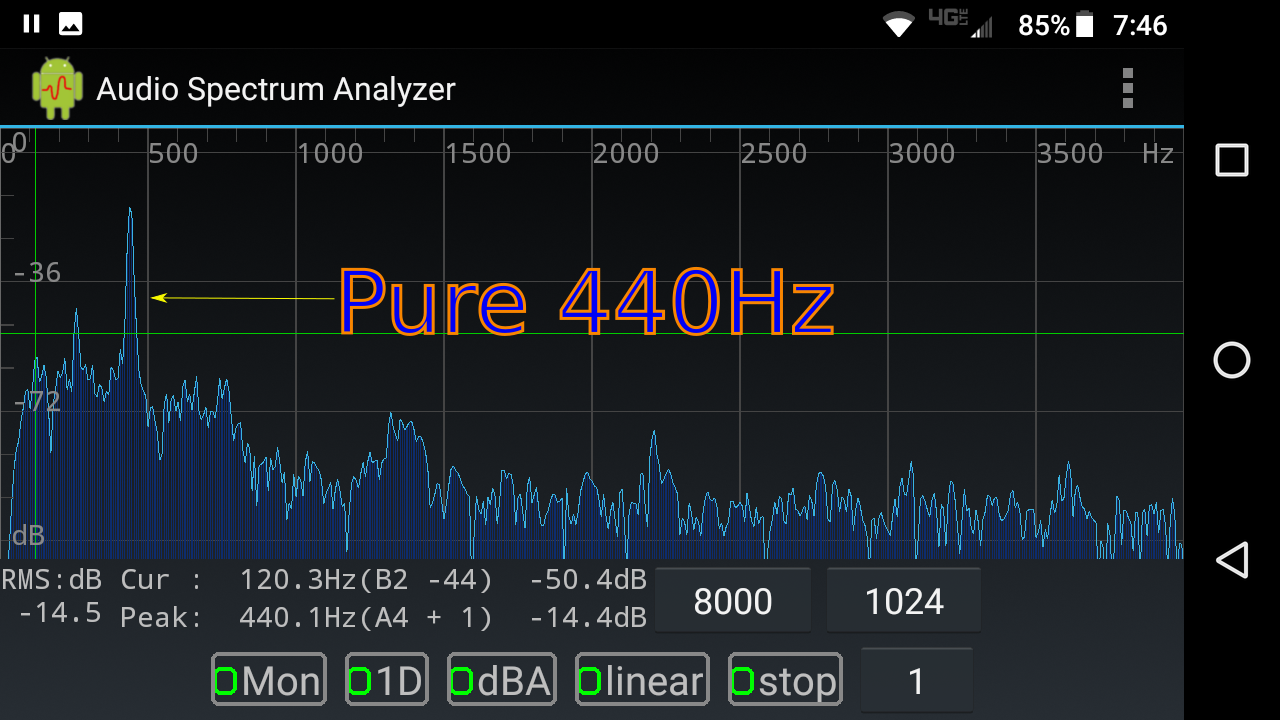Enable the dBA weighting toggle
This screenshot has width=1280, height=720.
(501, 679)
